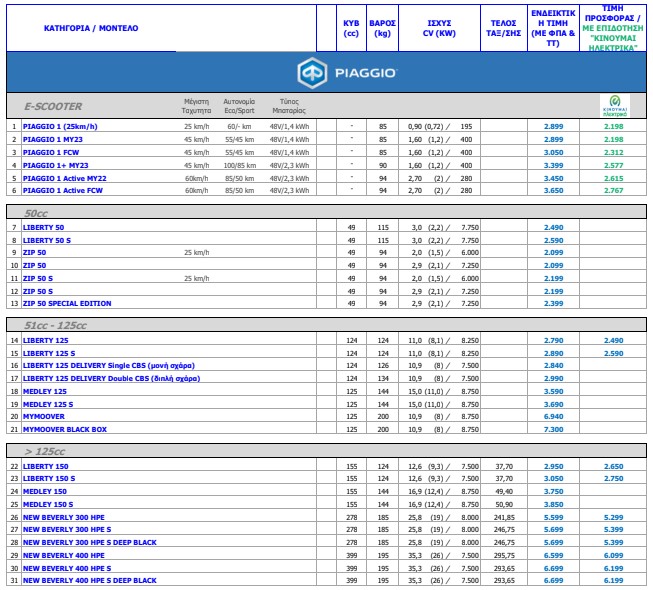Screen dimensions: 653x590
Task: Select the ΤΕΛΟΣ ΤΑΞ/ΣΗΣ column header
Action: coord(503,28)
